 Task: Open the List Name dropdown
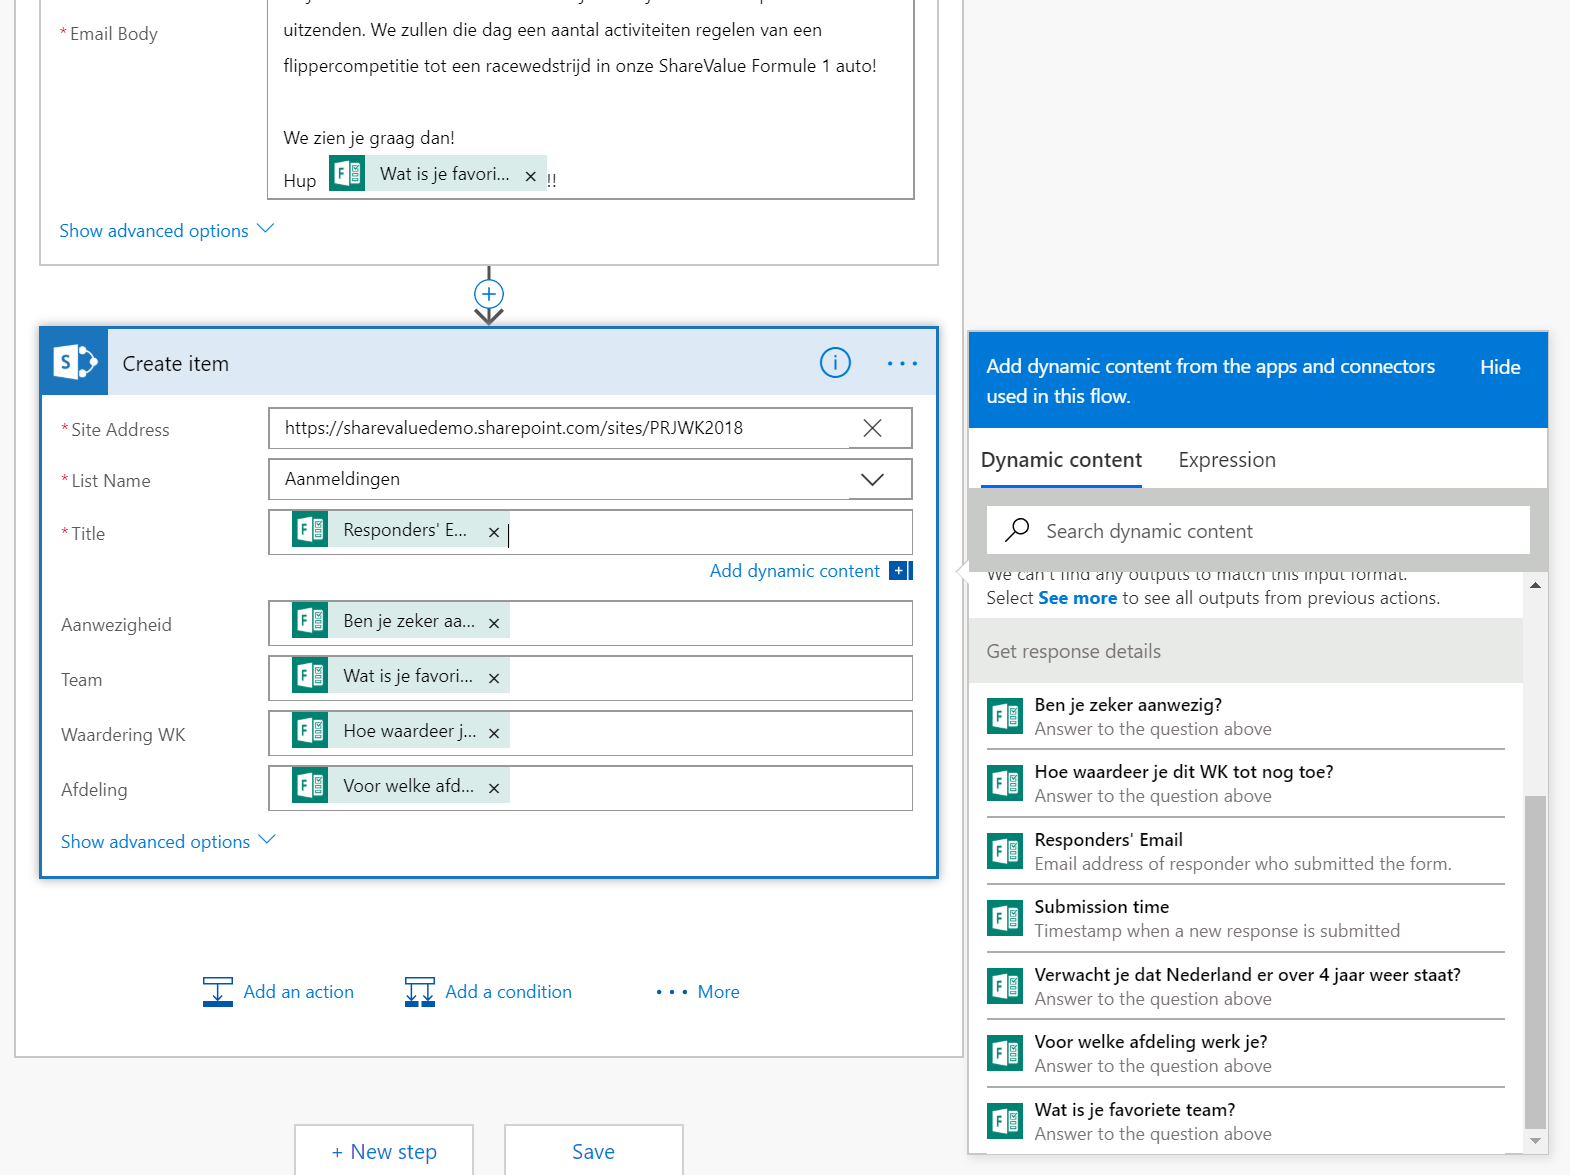pos(872,480)
